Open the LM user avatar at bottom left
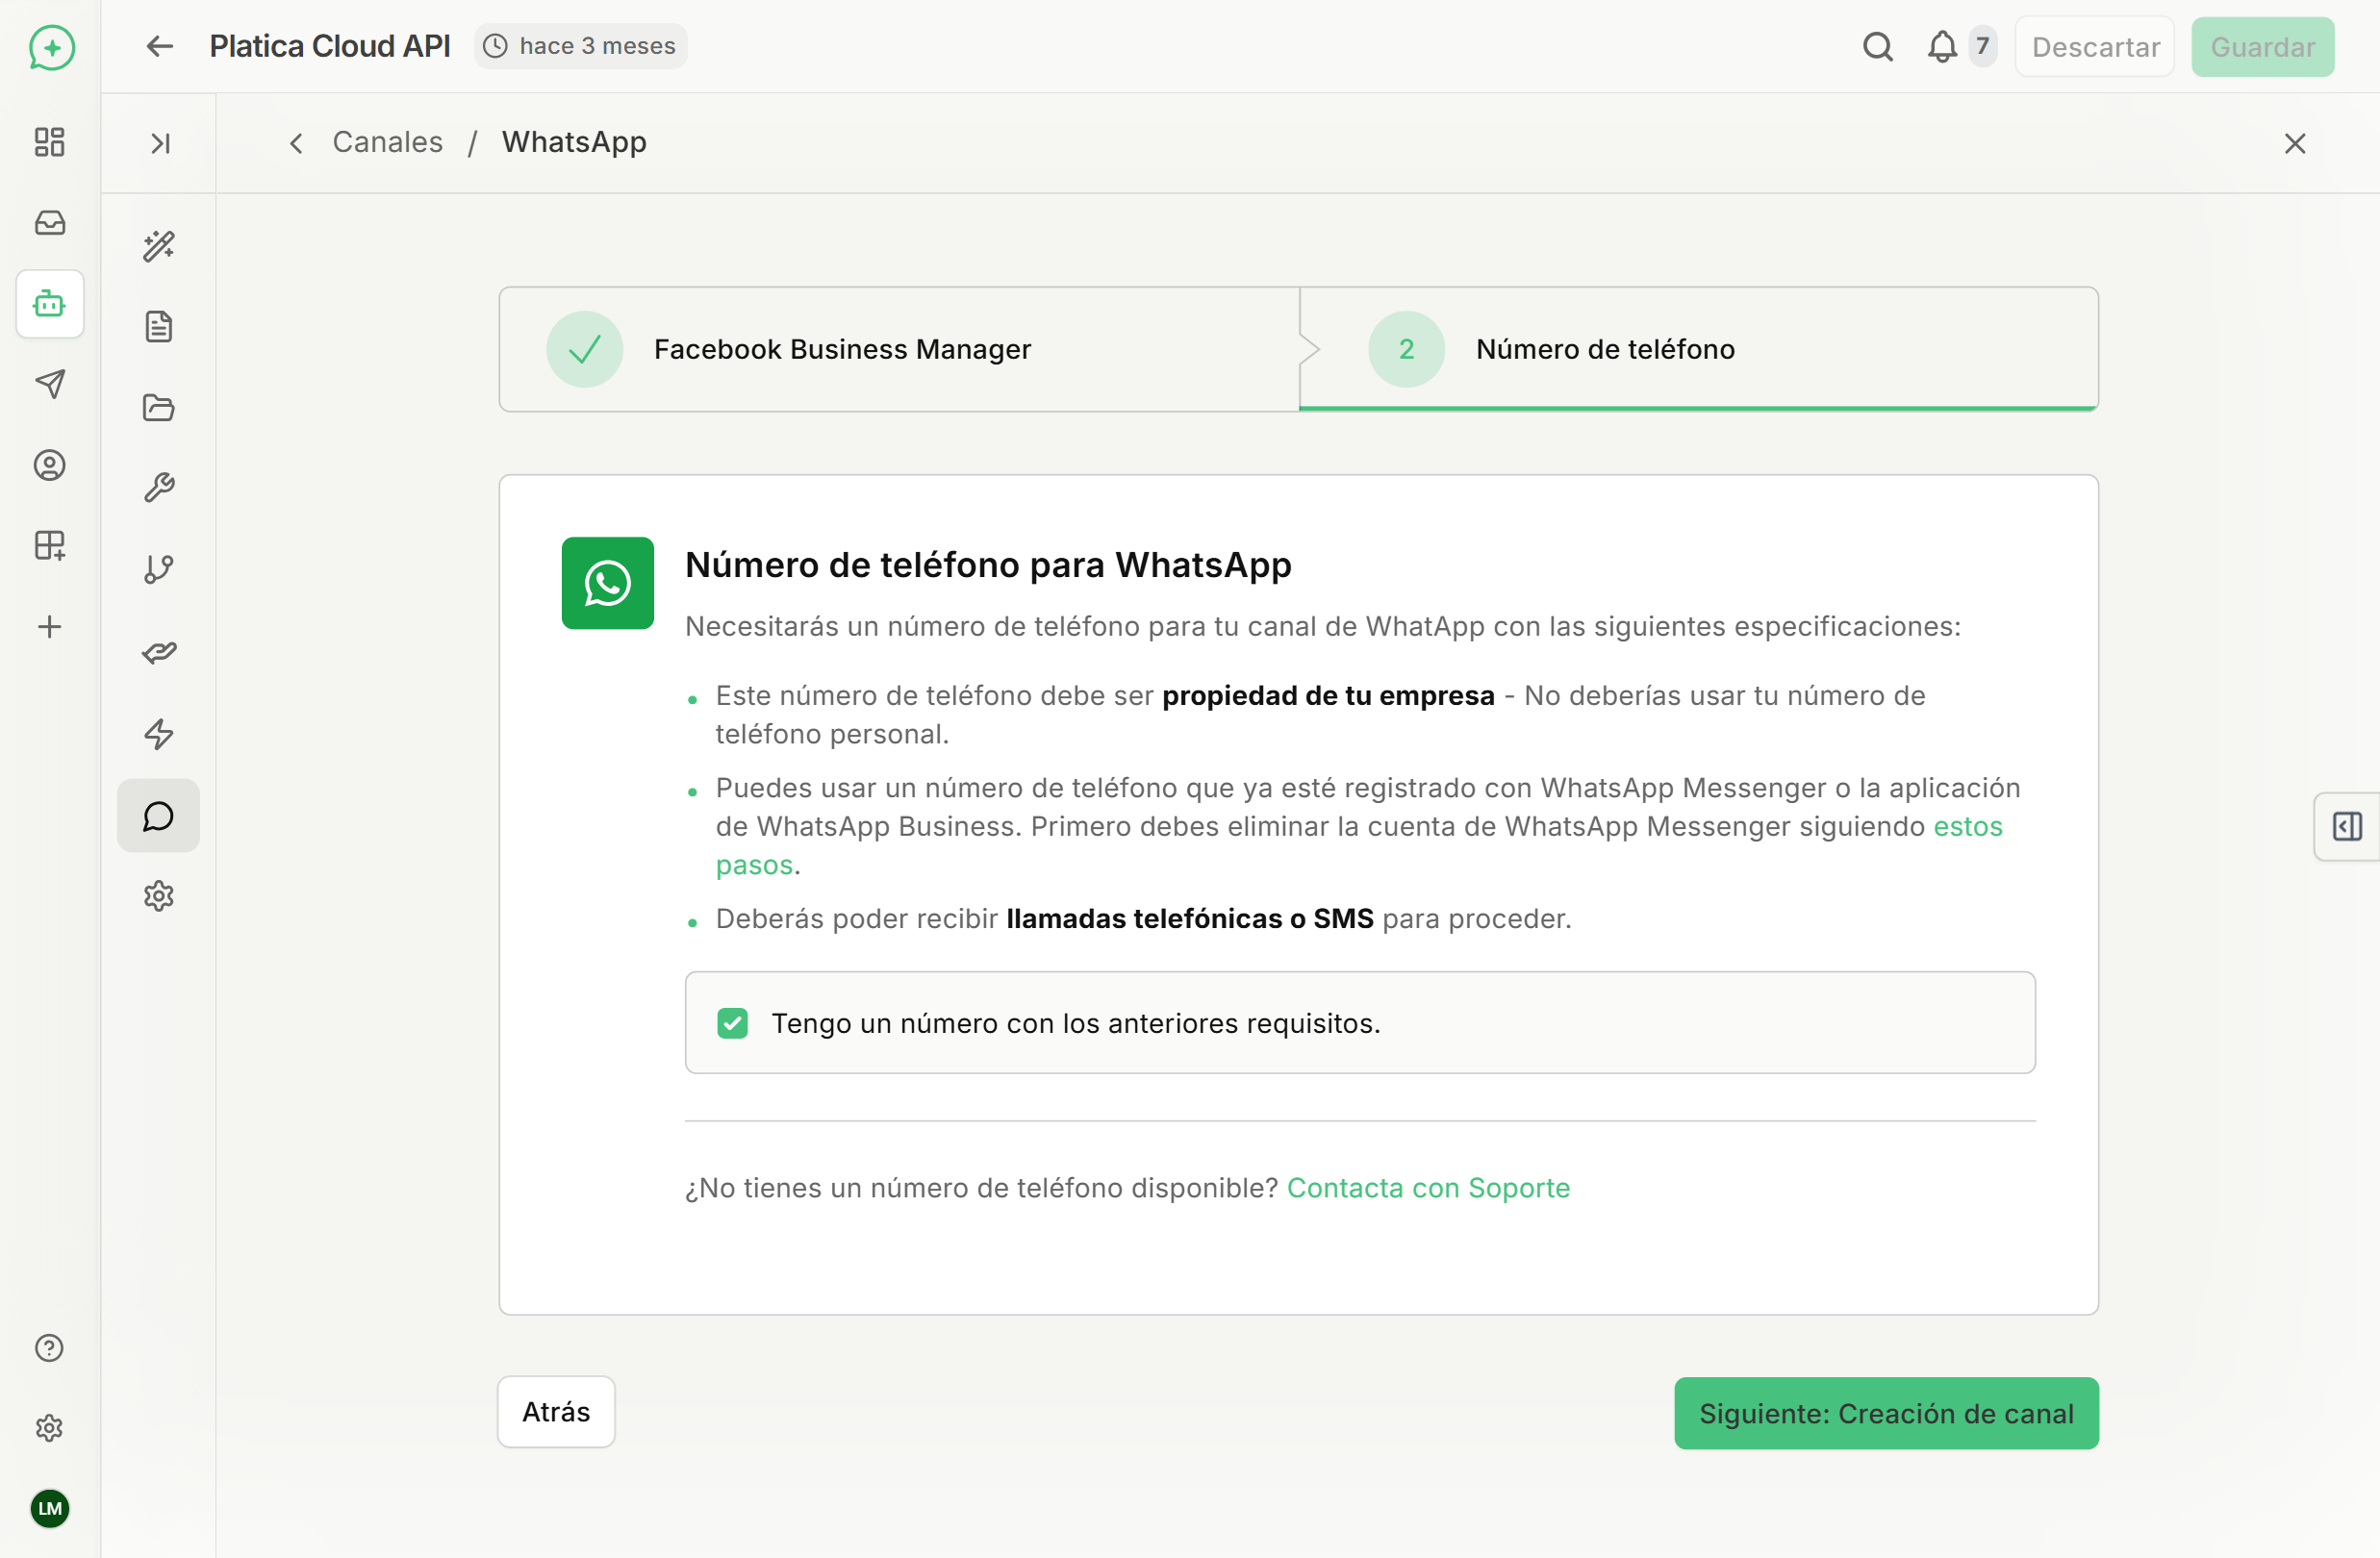Viewport: 2380px width, 1558px height. click(49, 1510)
